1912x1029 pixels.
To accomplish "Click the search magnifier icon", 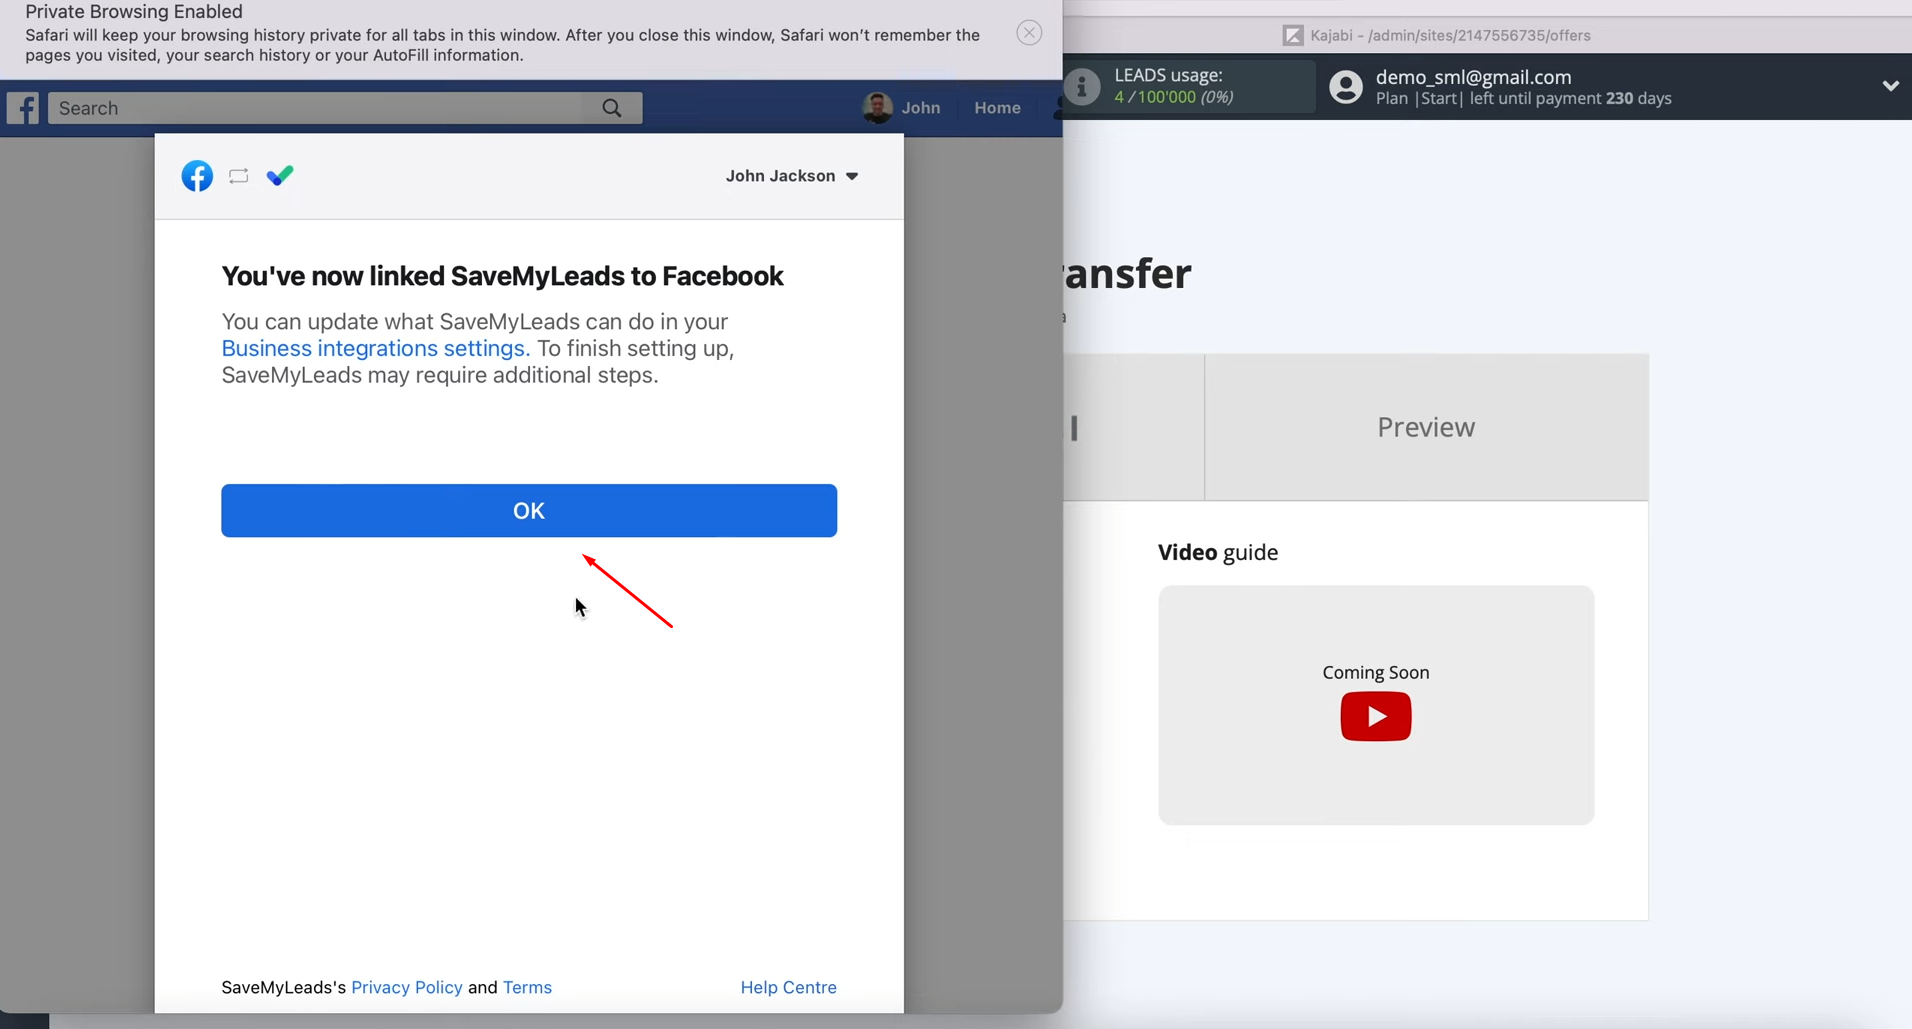I will [612, 108].
